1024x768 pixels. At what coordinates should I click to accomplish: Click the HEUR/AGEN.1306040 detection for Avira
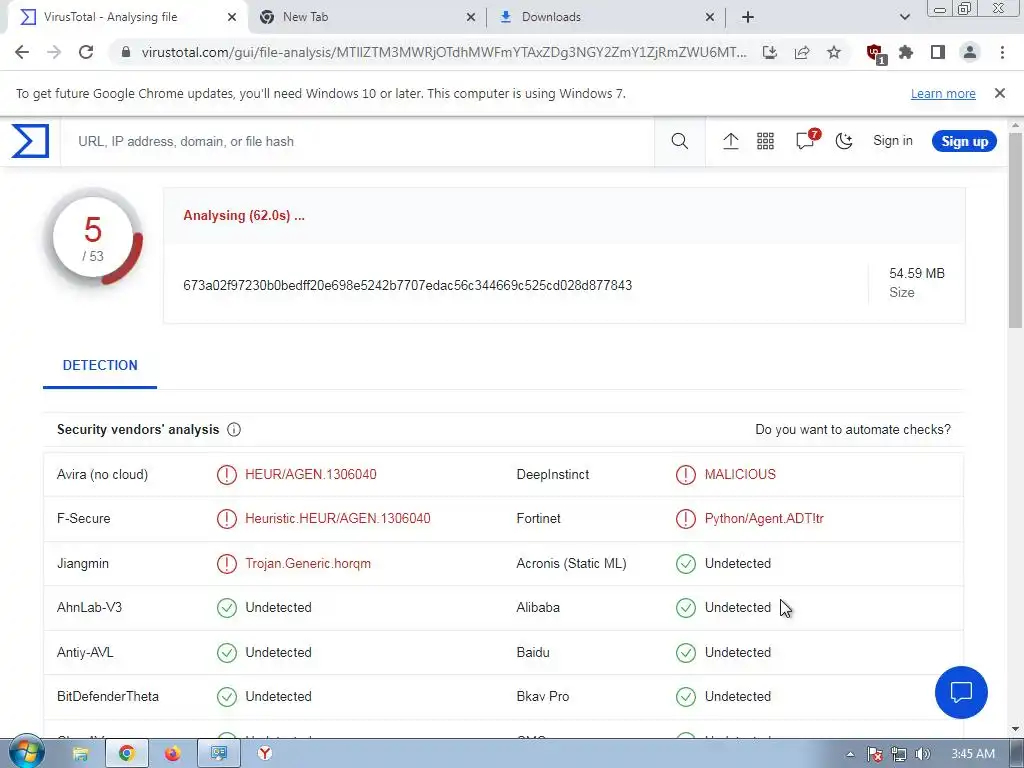311,475
